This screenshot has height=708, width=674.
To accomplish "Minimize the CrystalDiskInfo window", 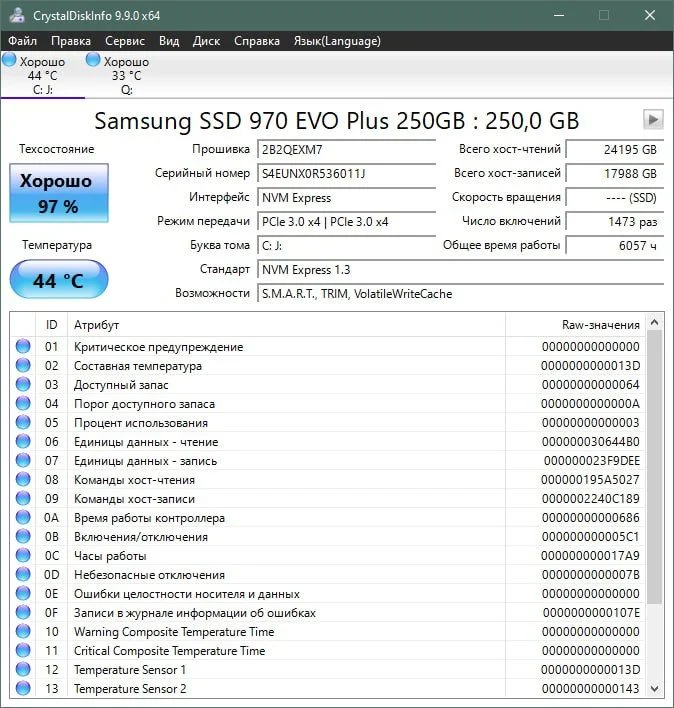I will (559, 15).
